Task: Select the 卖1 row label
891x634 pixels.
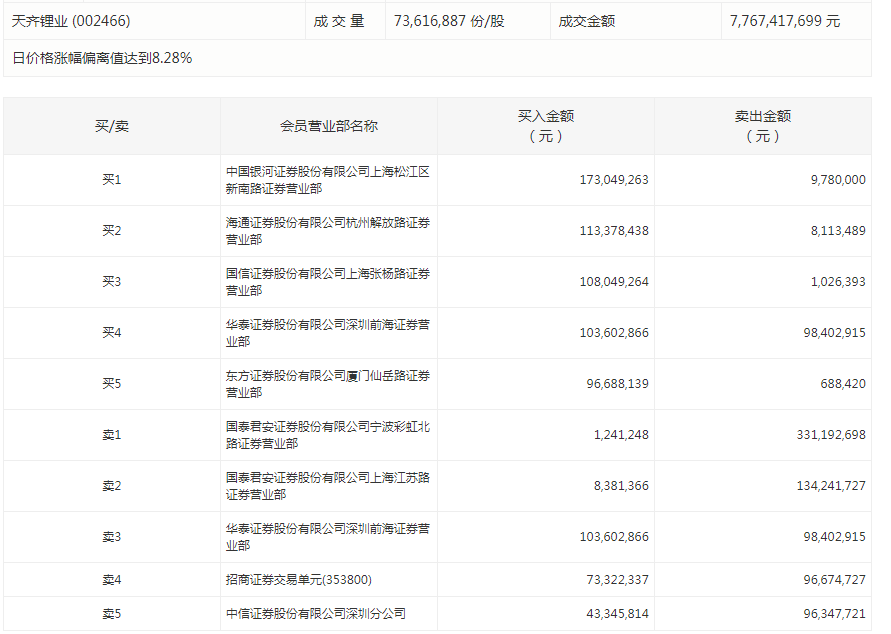Action: (x=112, y=435)
